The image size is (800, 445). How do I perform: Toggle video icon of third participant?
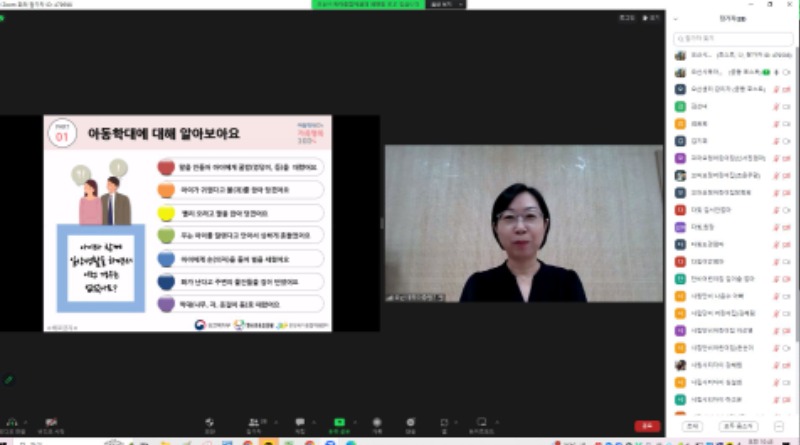787,89
